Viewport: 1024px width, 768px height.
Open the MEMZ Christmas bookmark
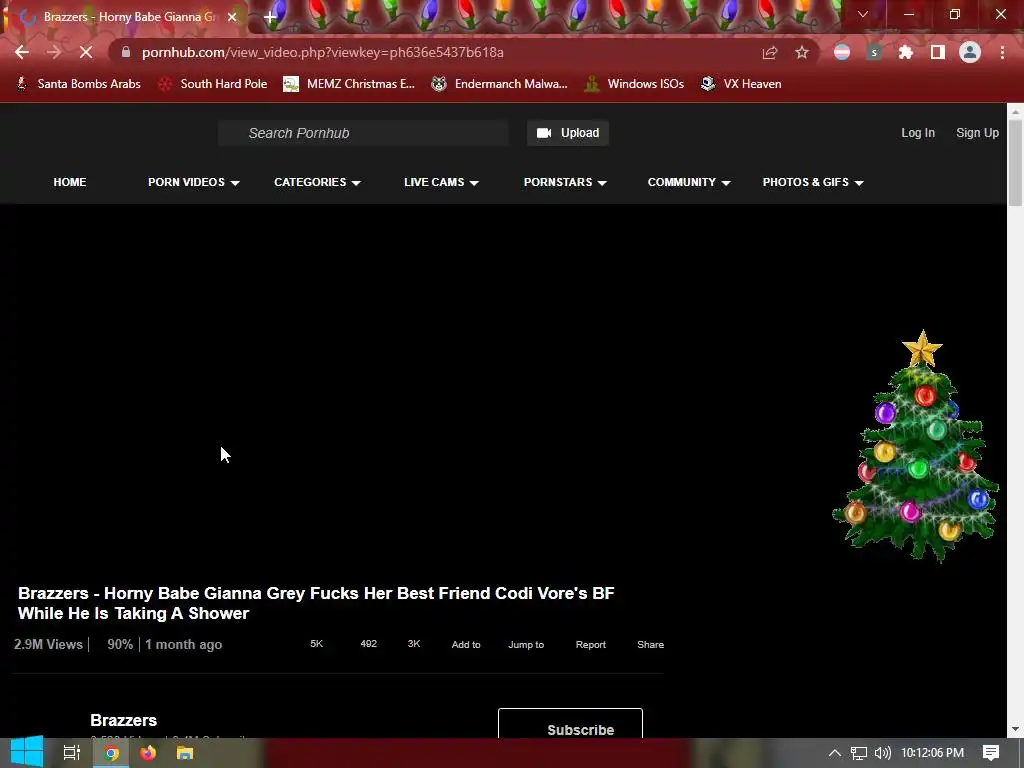tap(349, 84)
